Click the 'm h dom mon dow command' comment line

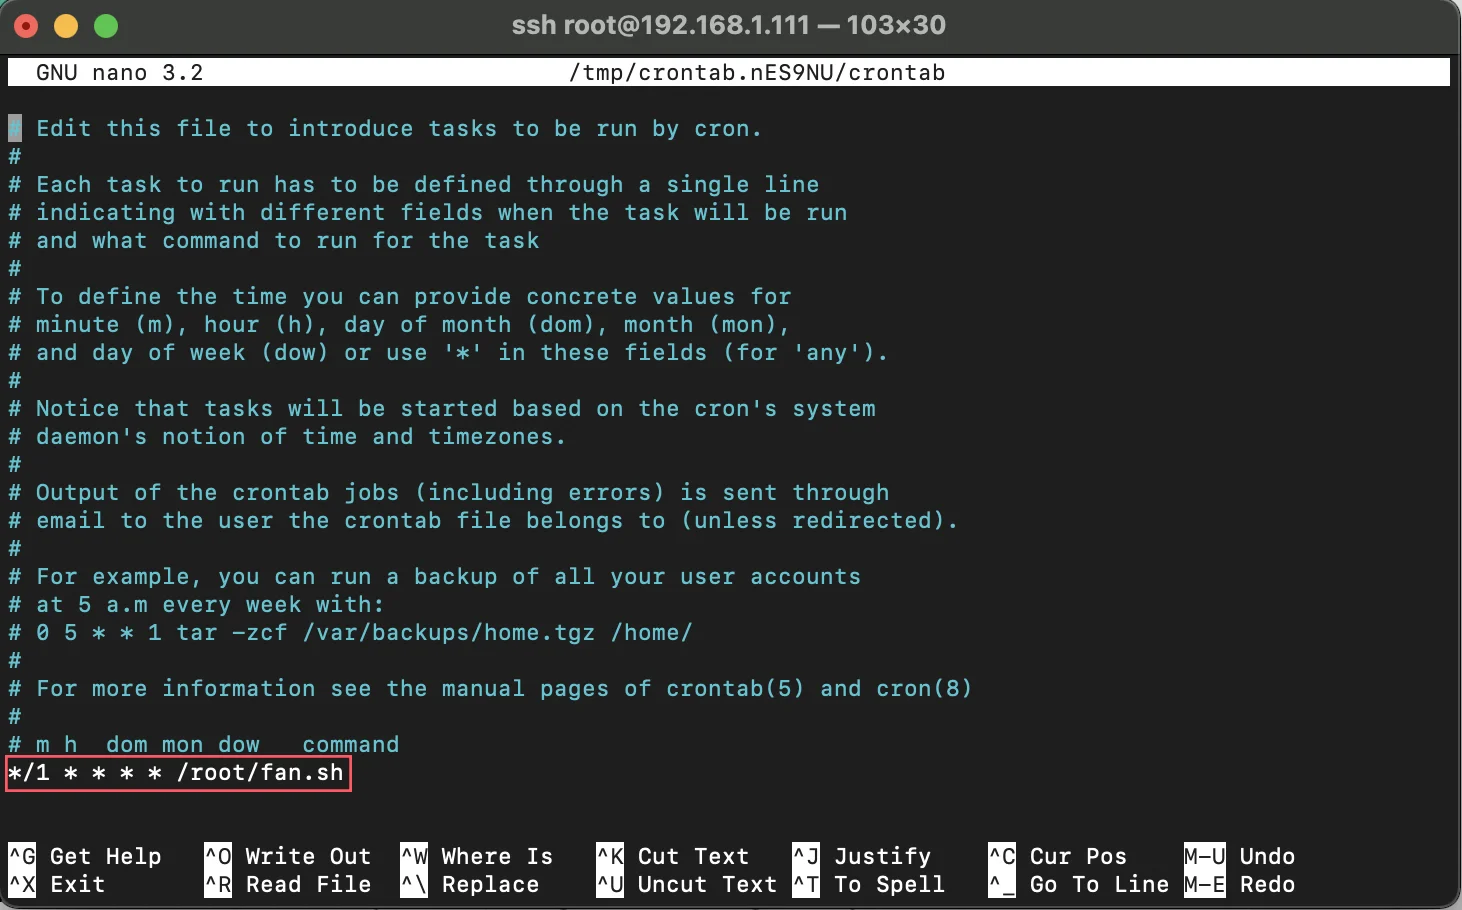(204, 745)
